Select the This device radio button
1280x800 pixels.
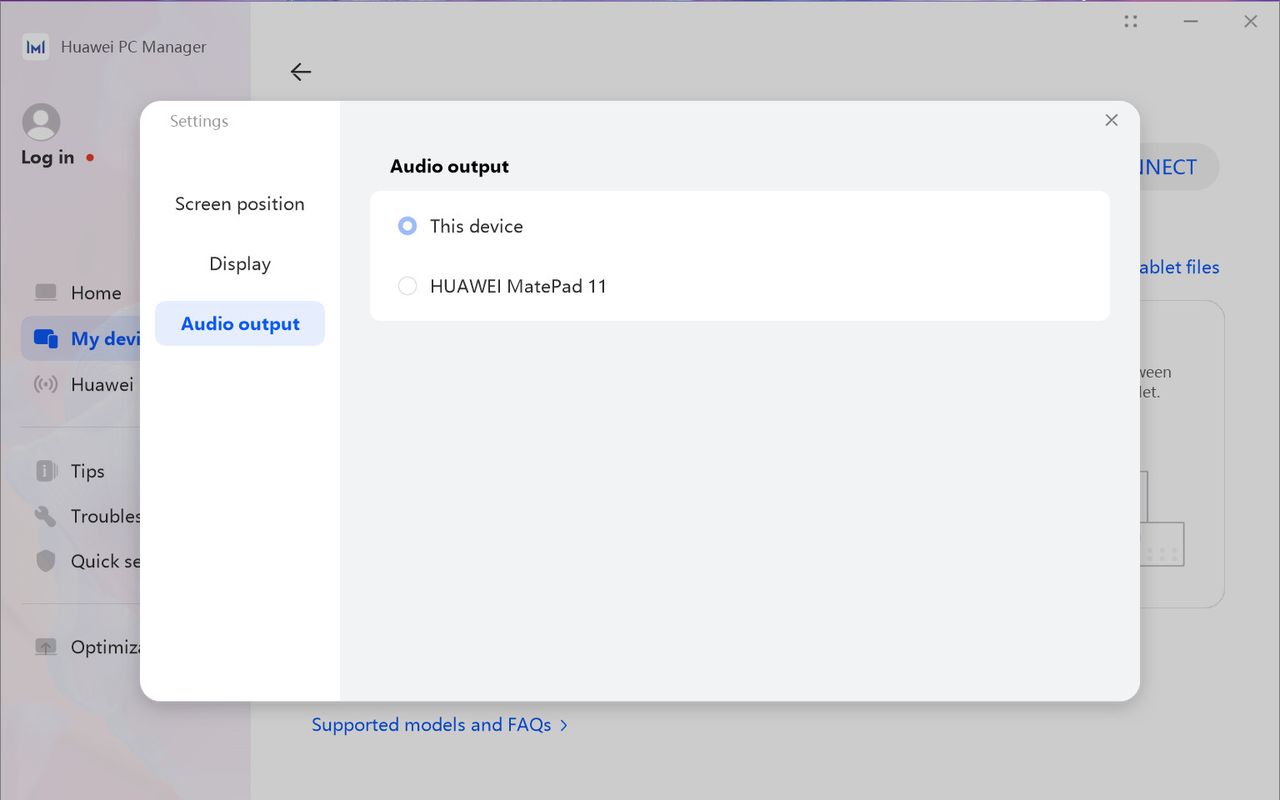pyautogui.click(x=407, y=226)
